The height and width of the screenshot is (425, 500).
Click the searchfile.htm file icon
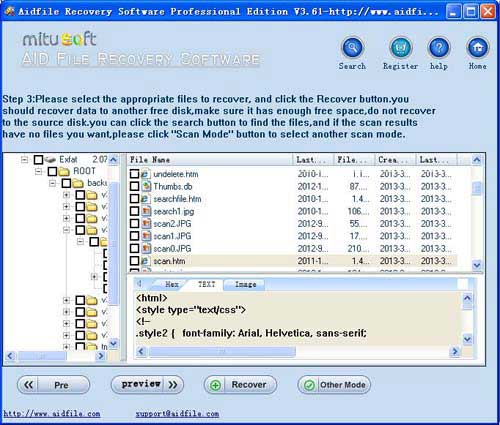pos(146,199)
